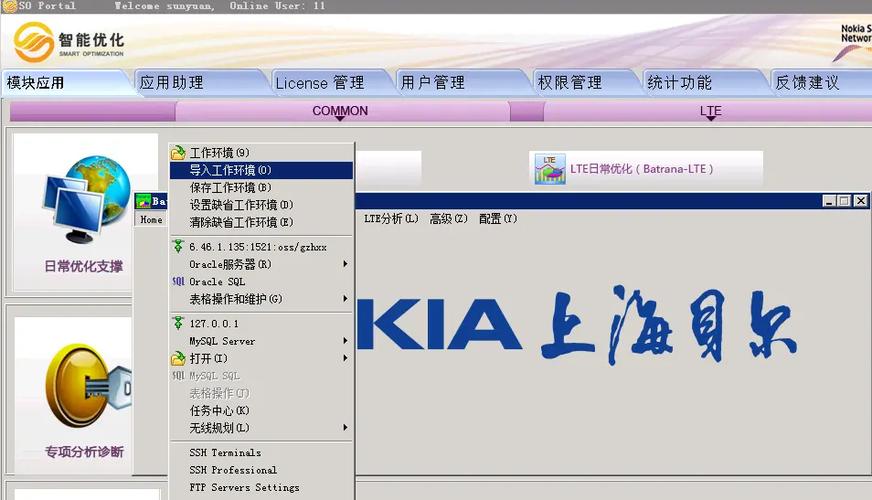The image size is (872, 500).
Task: Open the License 管理 tab
Action: (331, 83)
